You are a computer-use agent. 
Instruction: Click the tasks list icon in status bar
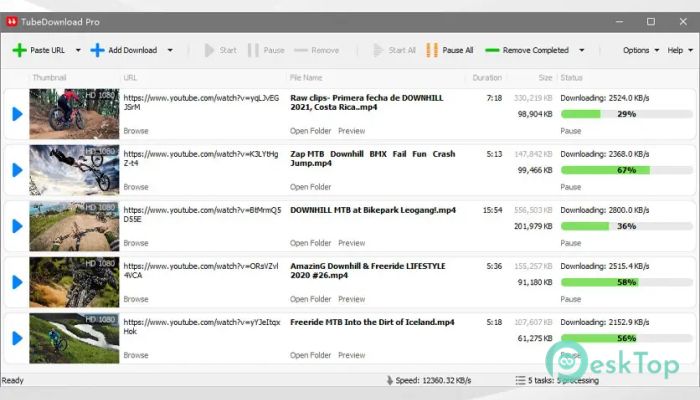coord(520,380)
